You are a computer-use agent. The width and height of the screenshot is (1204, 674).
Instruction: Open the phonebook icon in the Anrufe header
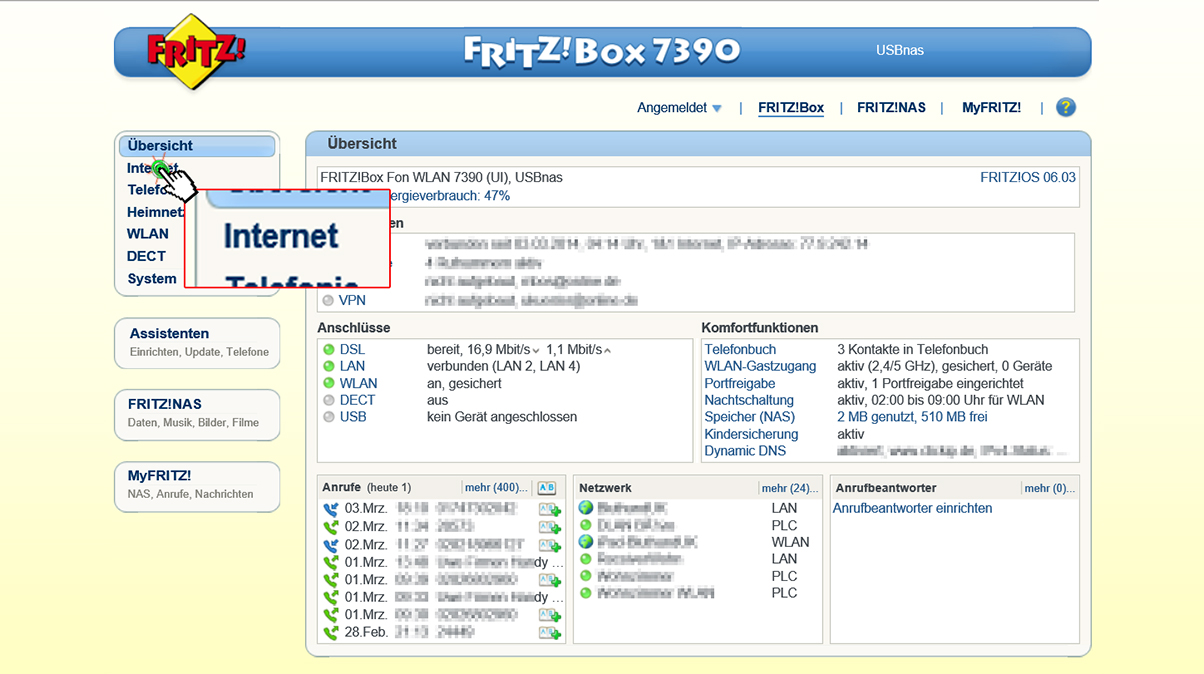point(547,488)
